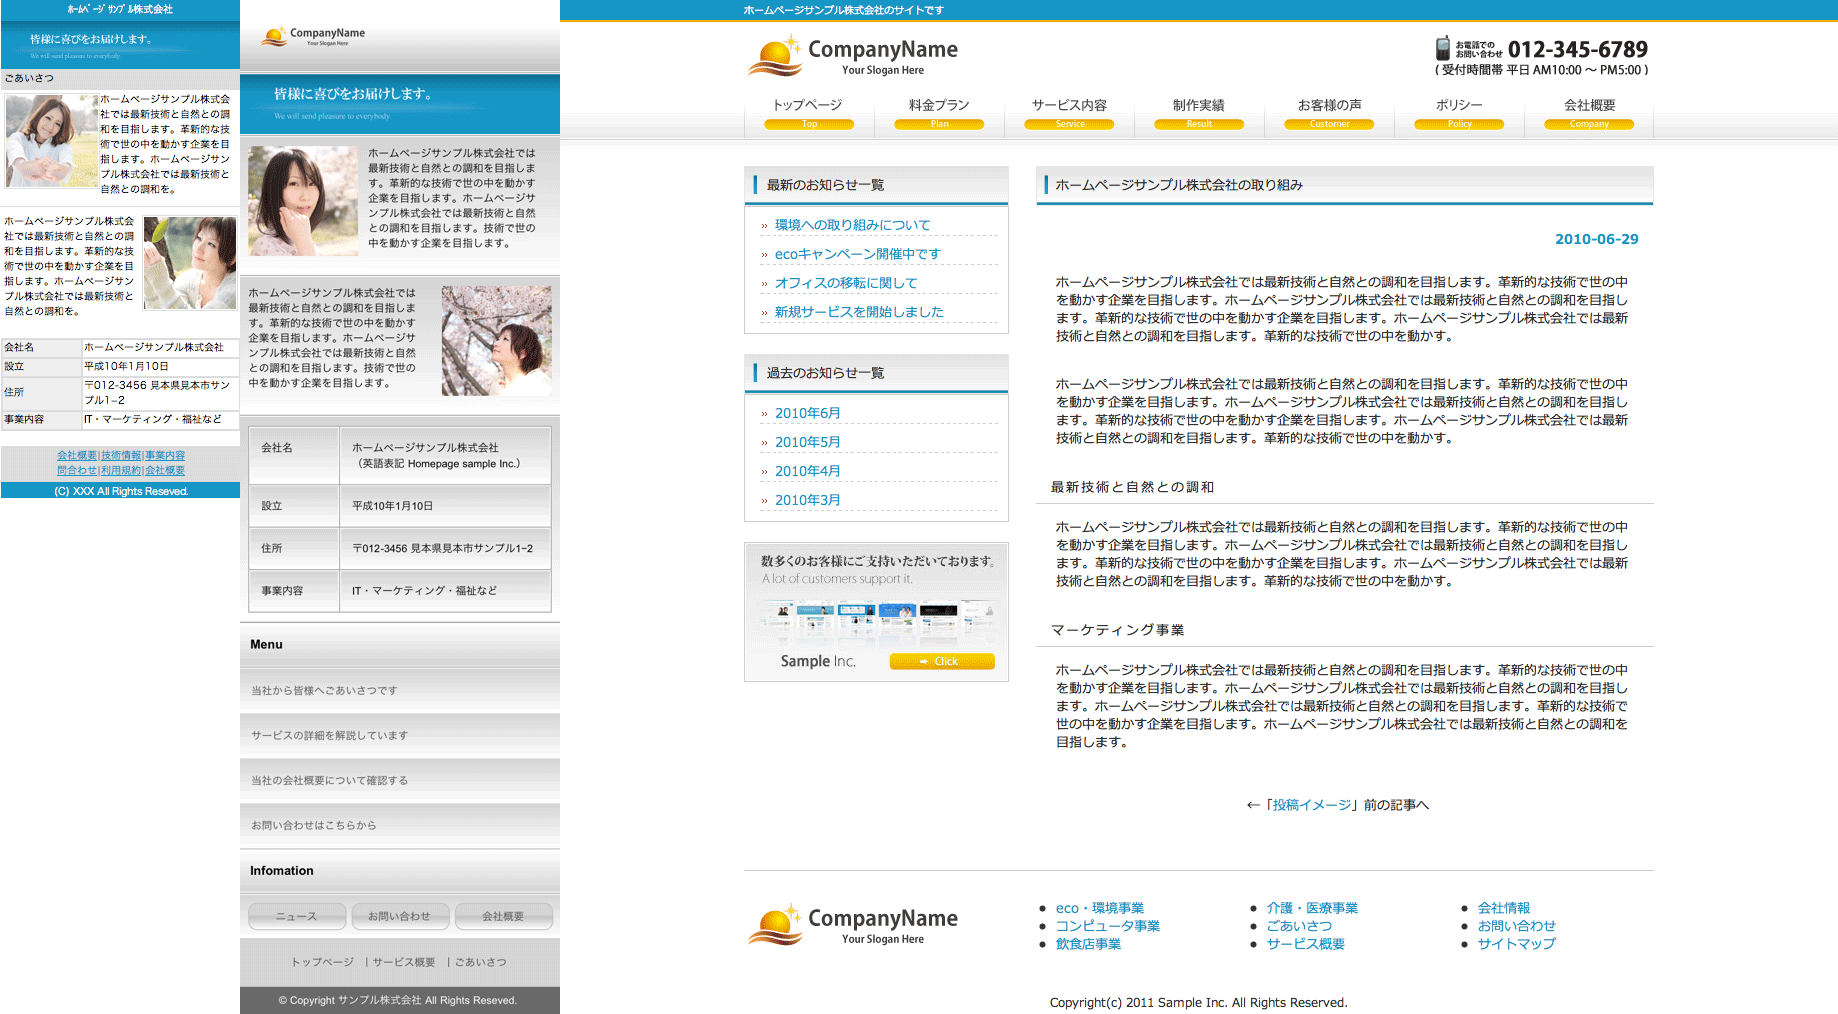Click the 技術情報 link in mobile footer

point(121,456)
